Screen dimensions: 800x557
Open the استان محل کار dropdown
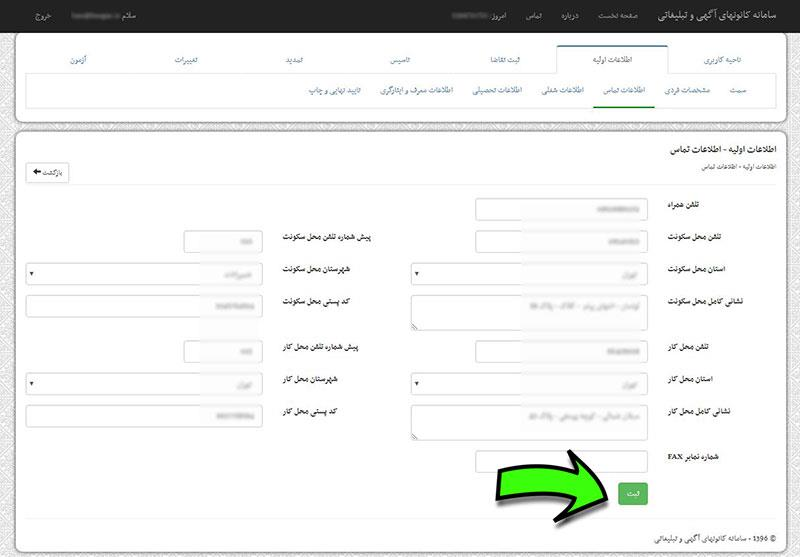coord(529,384)
